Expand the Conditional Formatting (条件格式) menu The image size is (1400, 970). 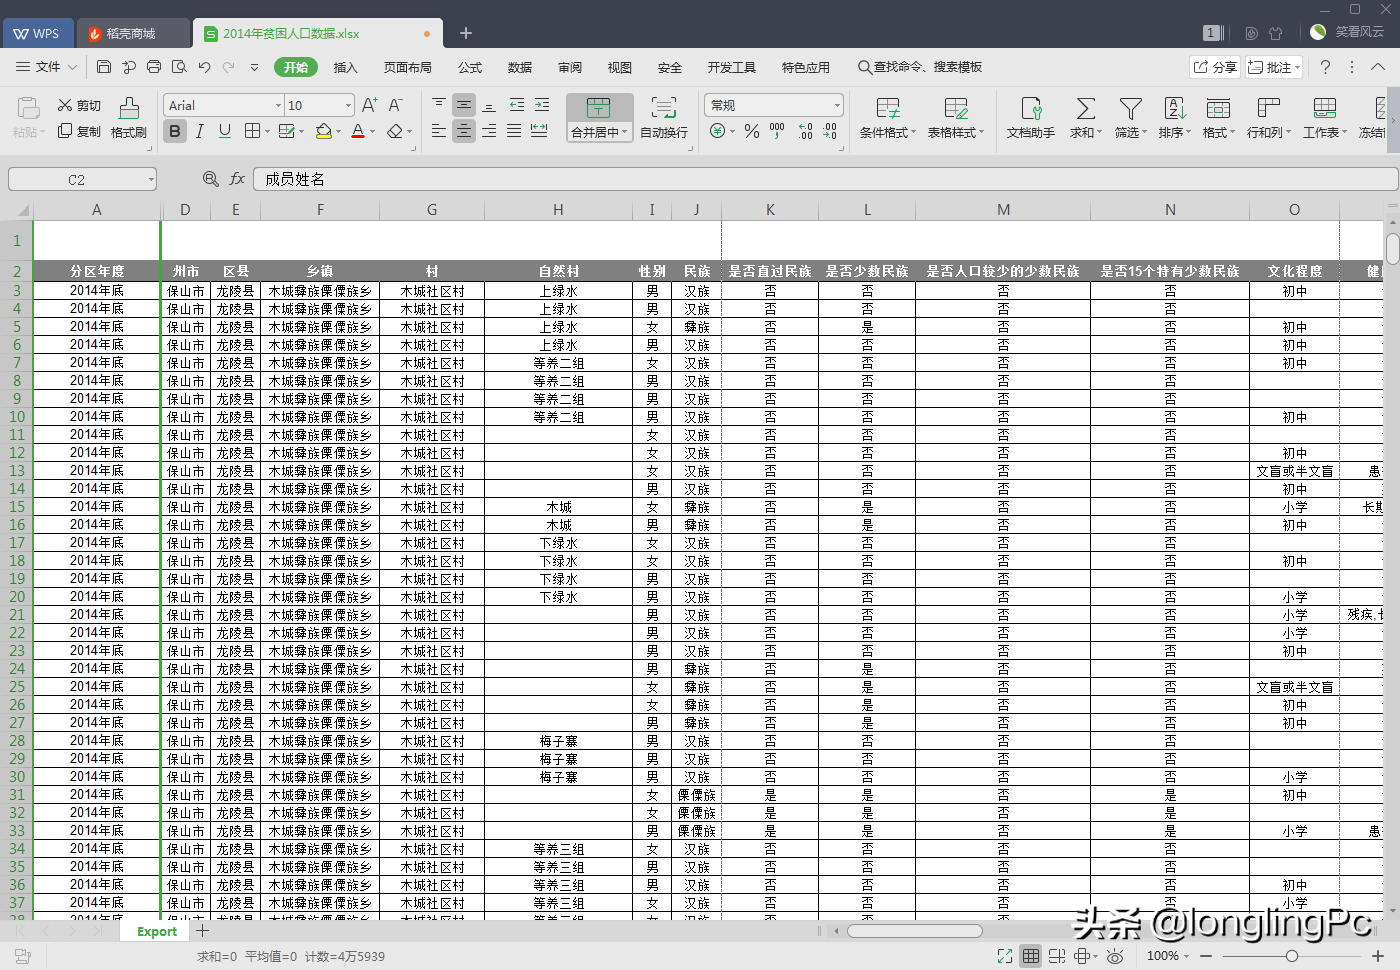[913, 132]
